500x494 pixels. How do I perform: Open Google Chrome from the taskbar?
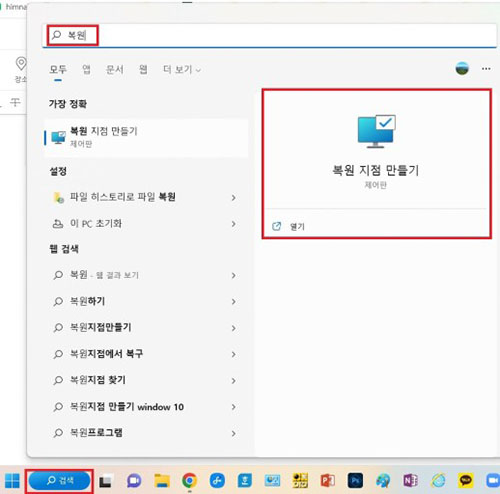pyautogui.click(x=189, y=481)
